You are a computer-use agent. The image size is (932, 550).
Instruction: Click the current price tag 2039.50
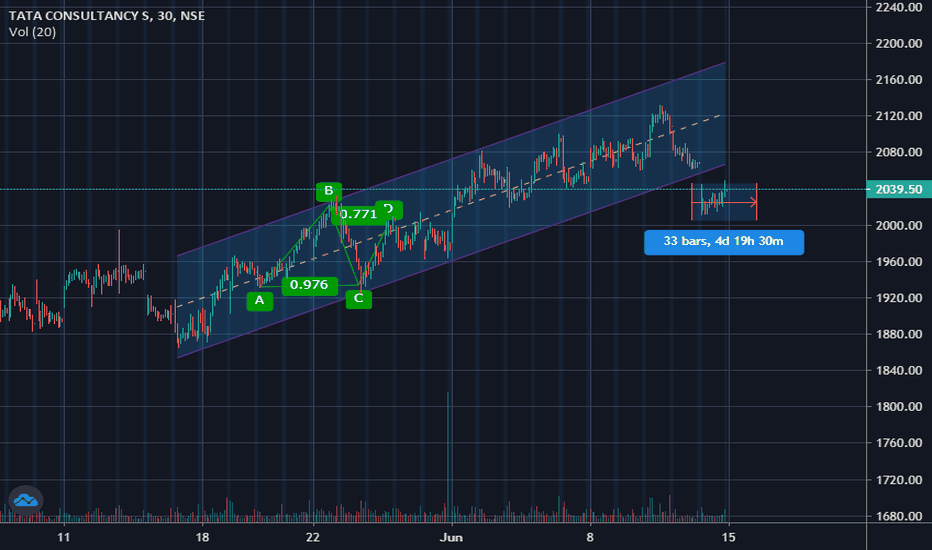(899, 189)
